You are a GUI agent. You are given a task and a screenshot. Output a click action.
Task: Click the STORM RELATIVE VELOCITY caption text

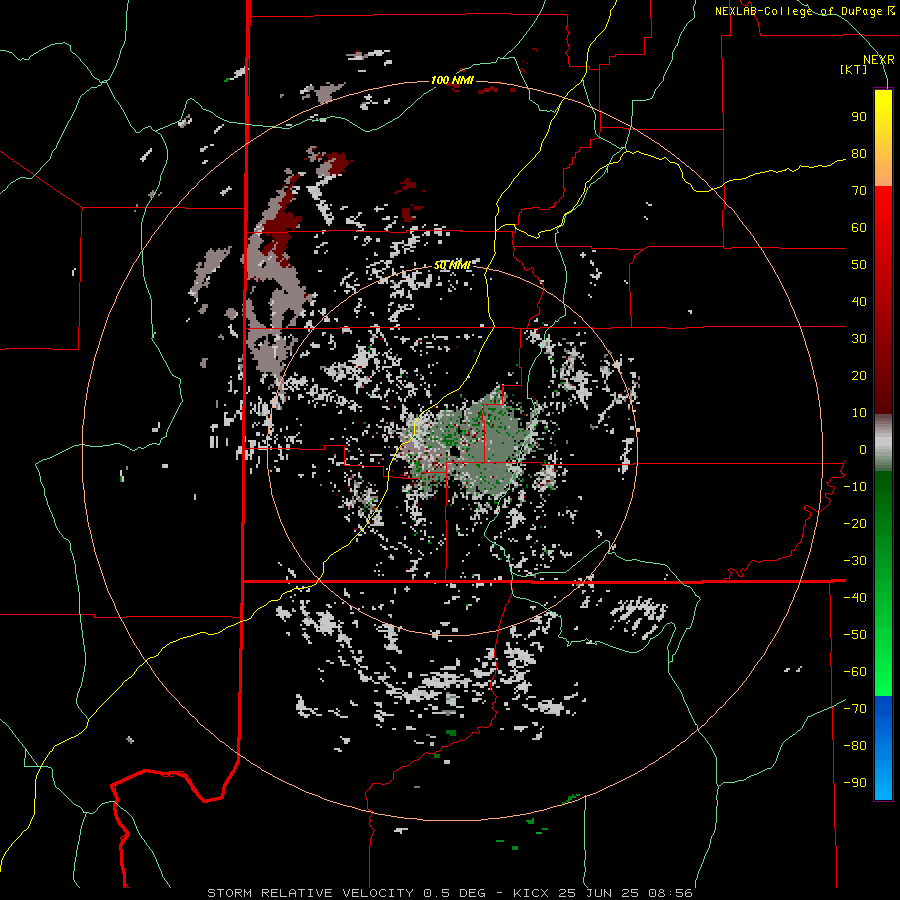[x=310, y=893]
